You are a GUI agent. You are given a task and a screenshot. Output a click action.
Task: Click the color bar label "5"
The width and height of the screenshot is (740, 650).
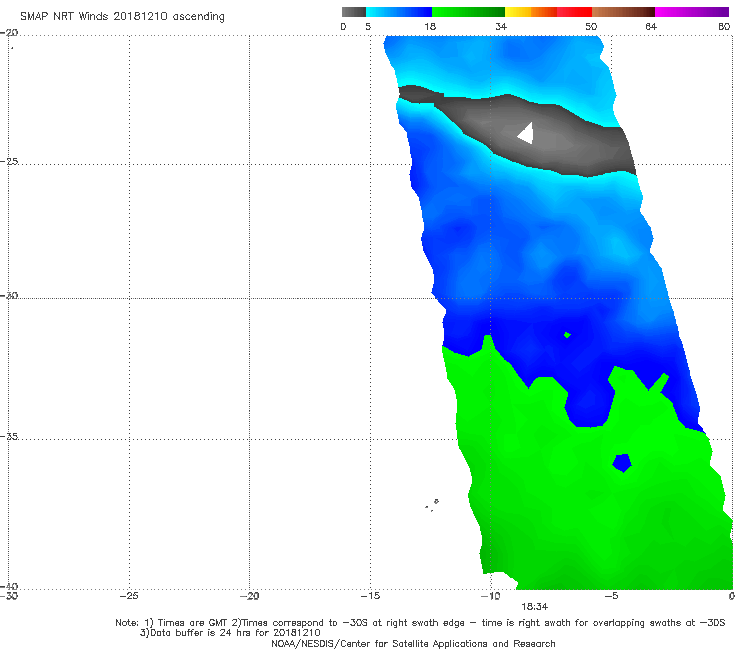tap(368, 26)
